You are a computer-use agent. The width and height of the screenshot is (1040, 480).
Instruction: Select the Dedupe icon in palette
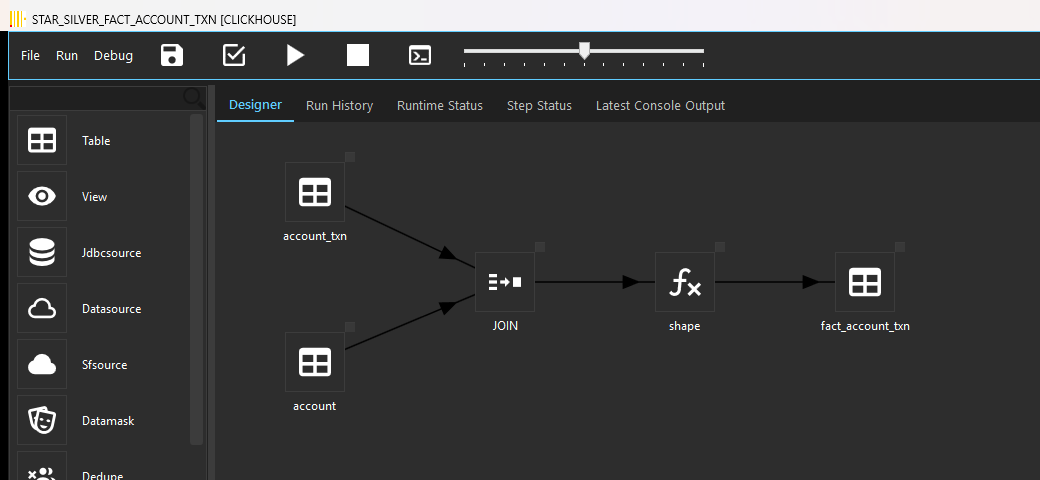[x=42, y=466]
